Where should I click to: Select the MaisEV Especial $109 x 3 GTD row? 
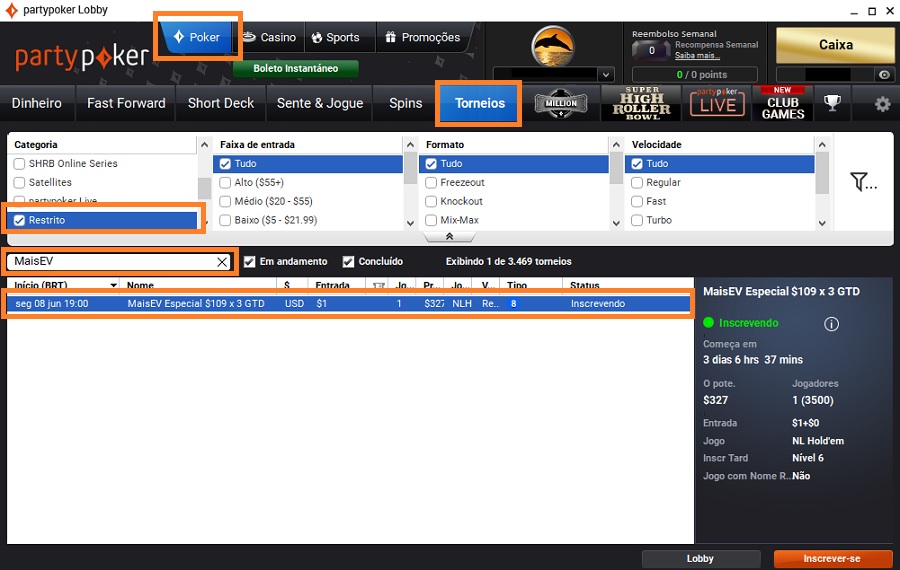348,304
